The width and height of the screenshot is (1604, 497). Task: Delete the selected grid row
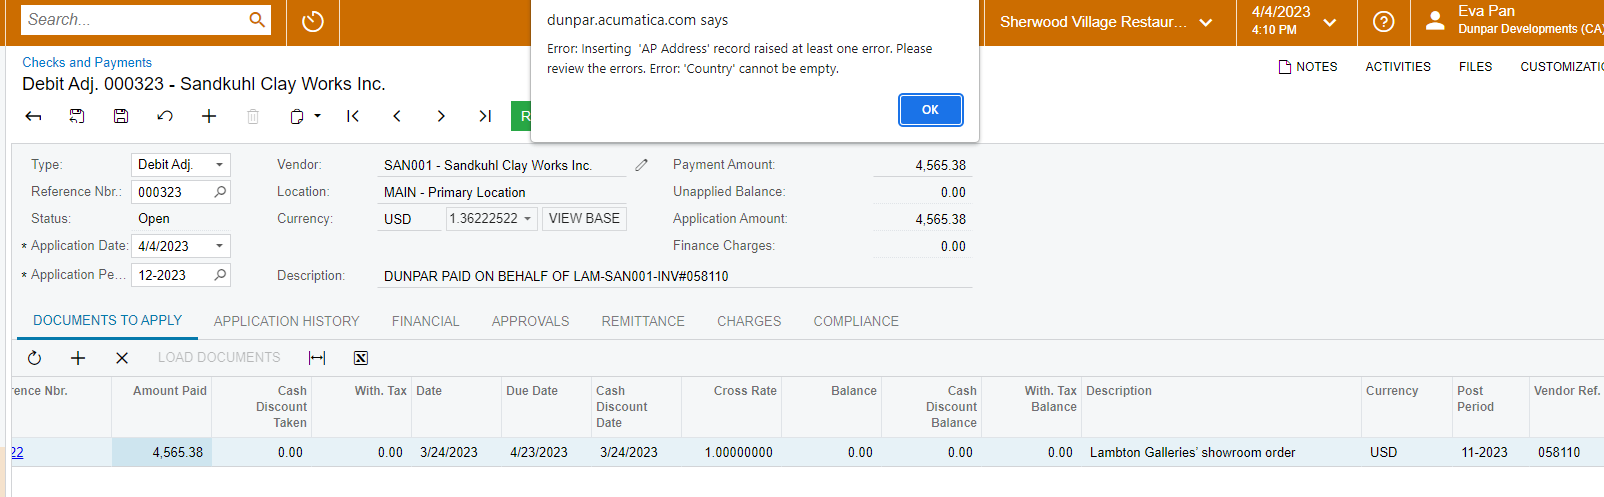pyautogui.click(x=122, y=358)
